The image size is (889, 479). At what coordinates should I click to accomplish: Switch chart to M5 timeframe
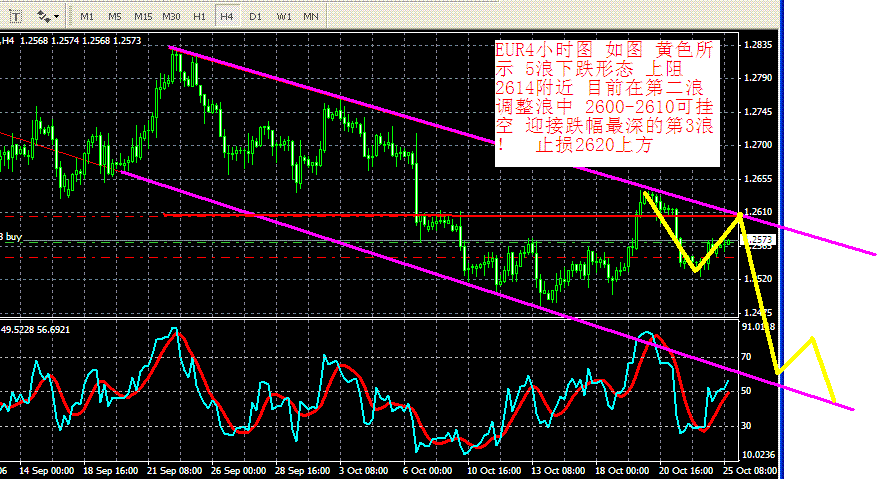point(115,16)
